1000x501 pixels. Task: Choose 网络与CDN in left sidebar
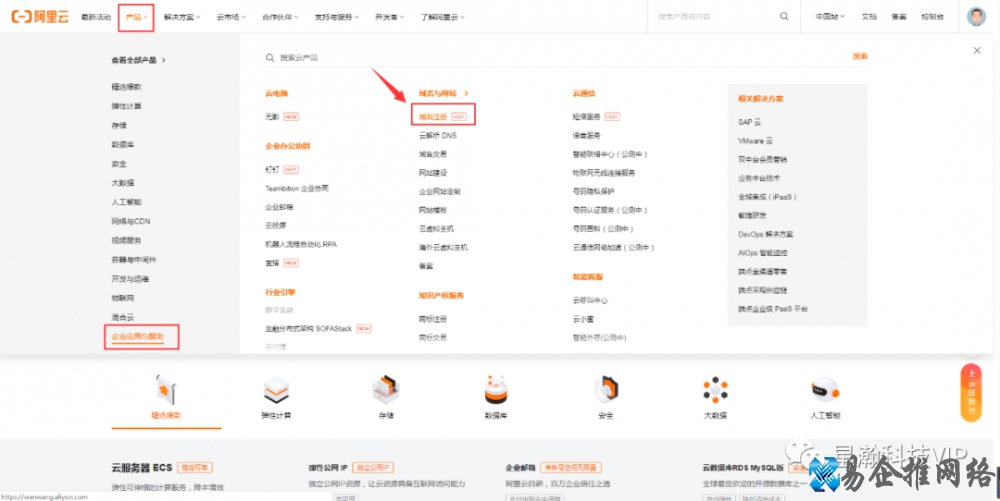[131, 221]
